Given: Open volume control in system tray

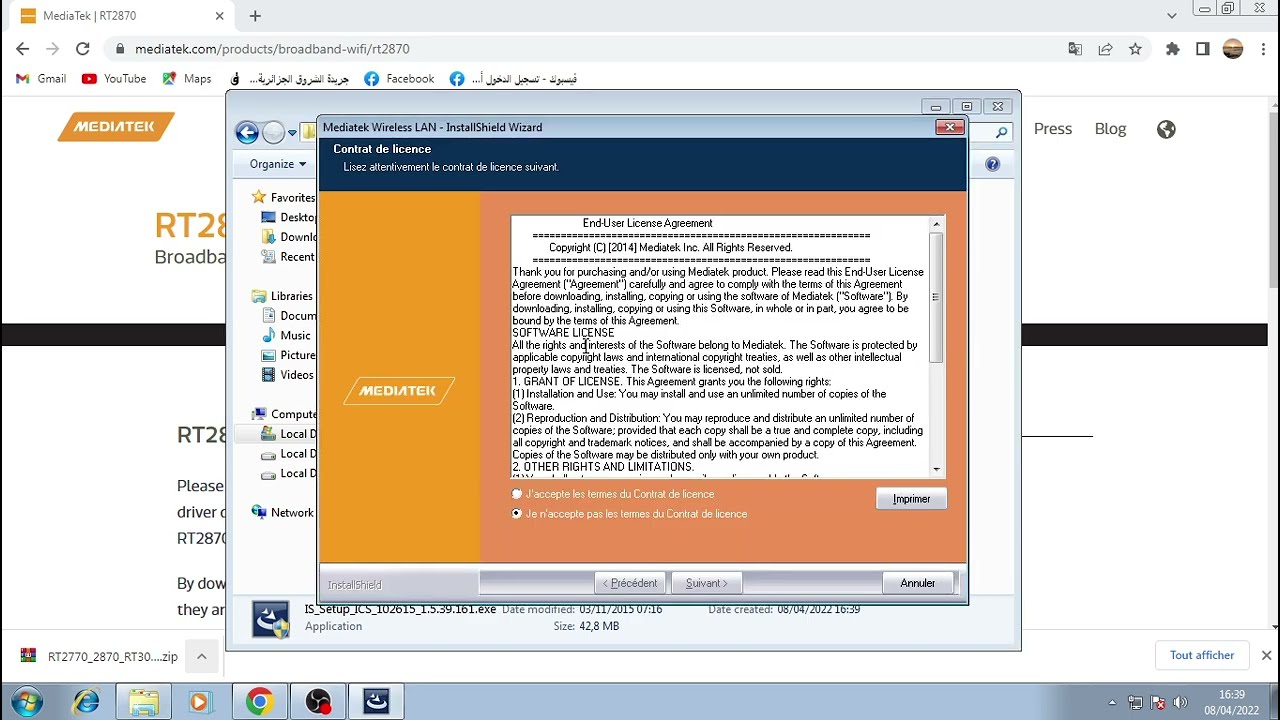Looking at the screenshot, I should coord(1180,702).
